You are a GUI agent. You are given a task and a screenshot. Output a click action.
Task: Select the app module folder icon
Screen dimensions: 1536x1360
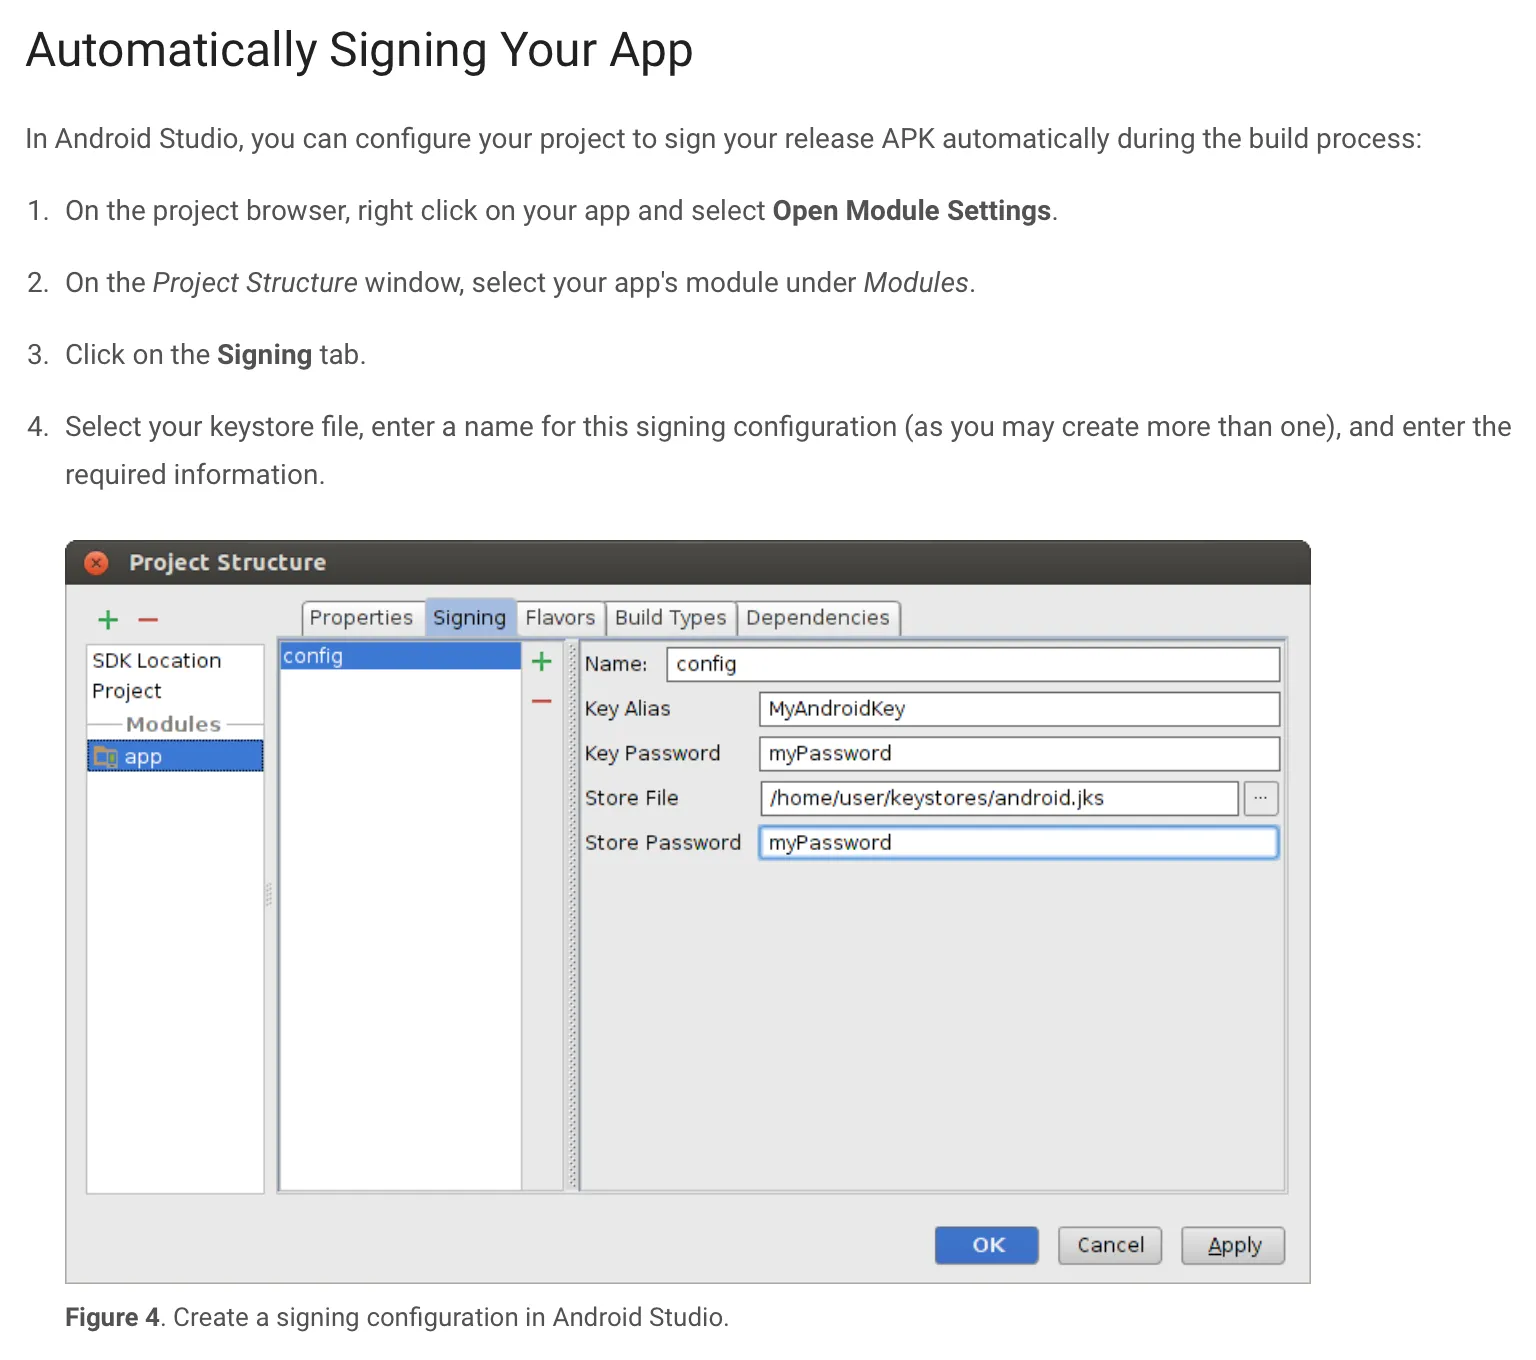(x=104, y=756)
